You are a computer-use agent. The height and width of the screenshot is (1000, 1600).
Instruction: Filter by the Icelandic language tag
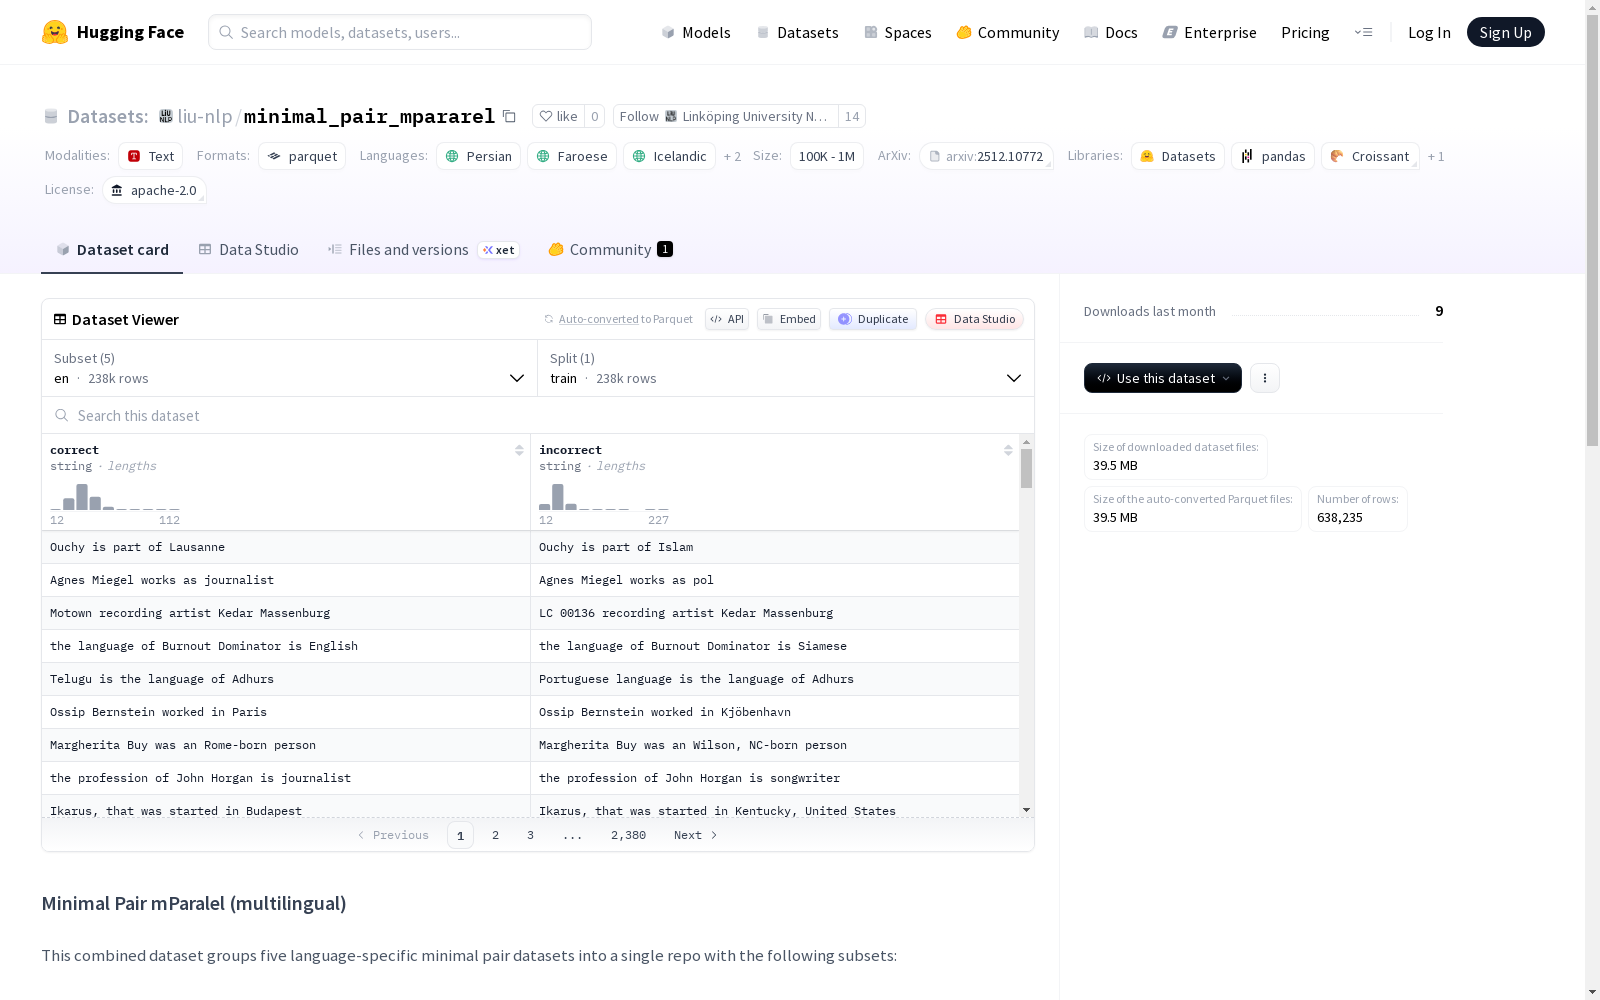tap(669, 156)
